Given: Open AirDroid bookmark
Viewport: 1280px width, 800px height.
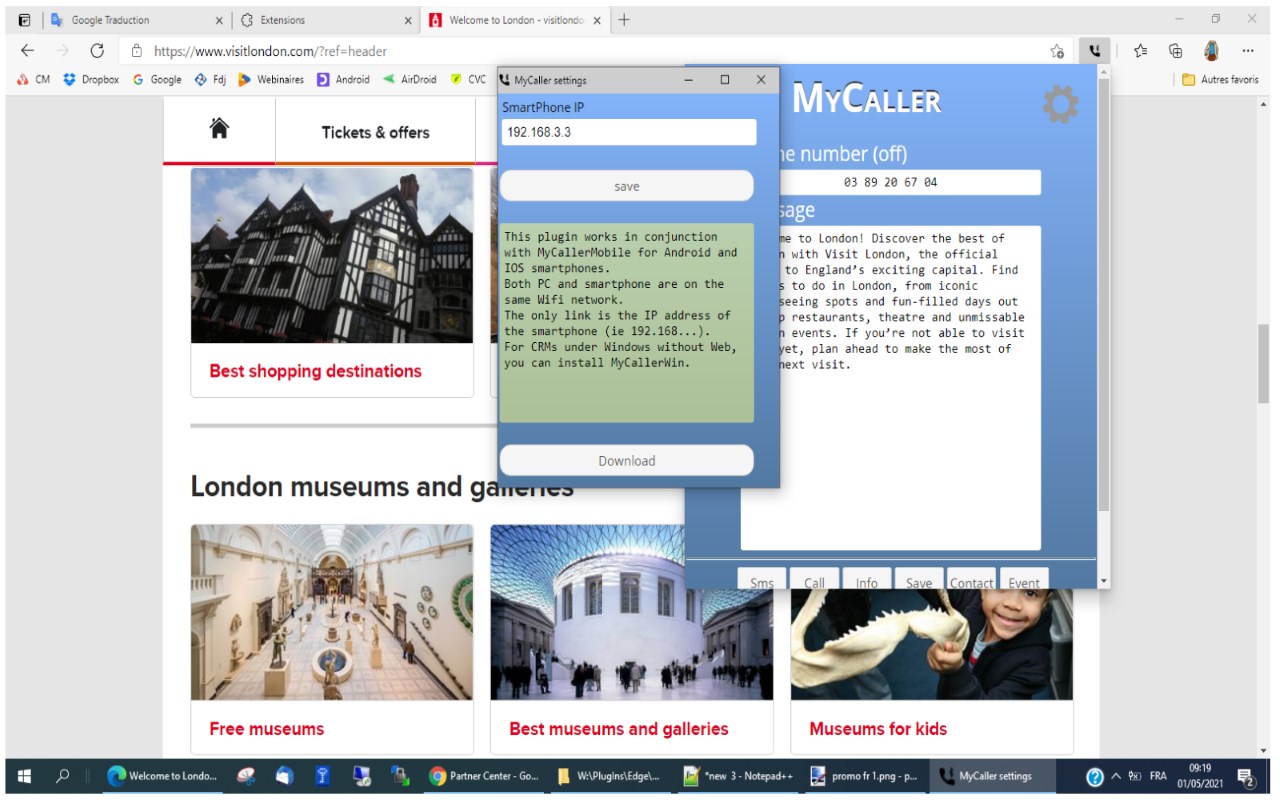Looking at the screenshot, I should coord(409,80).
